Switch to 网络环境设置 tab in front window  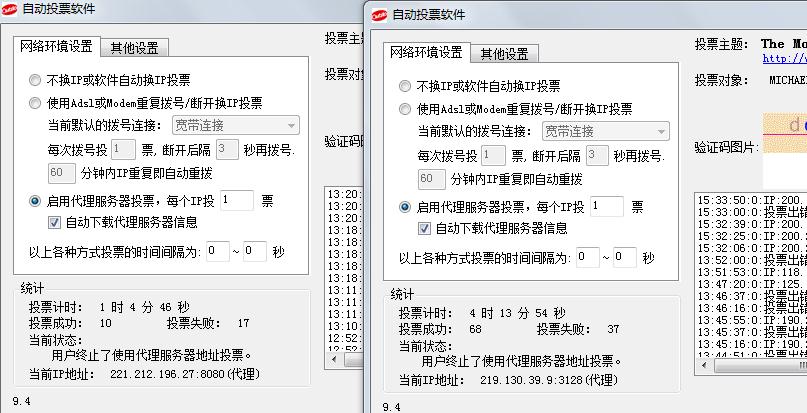pos(426,52)
